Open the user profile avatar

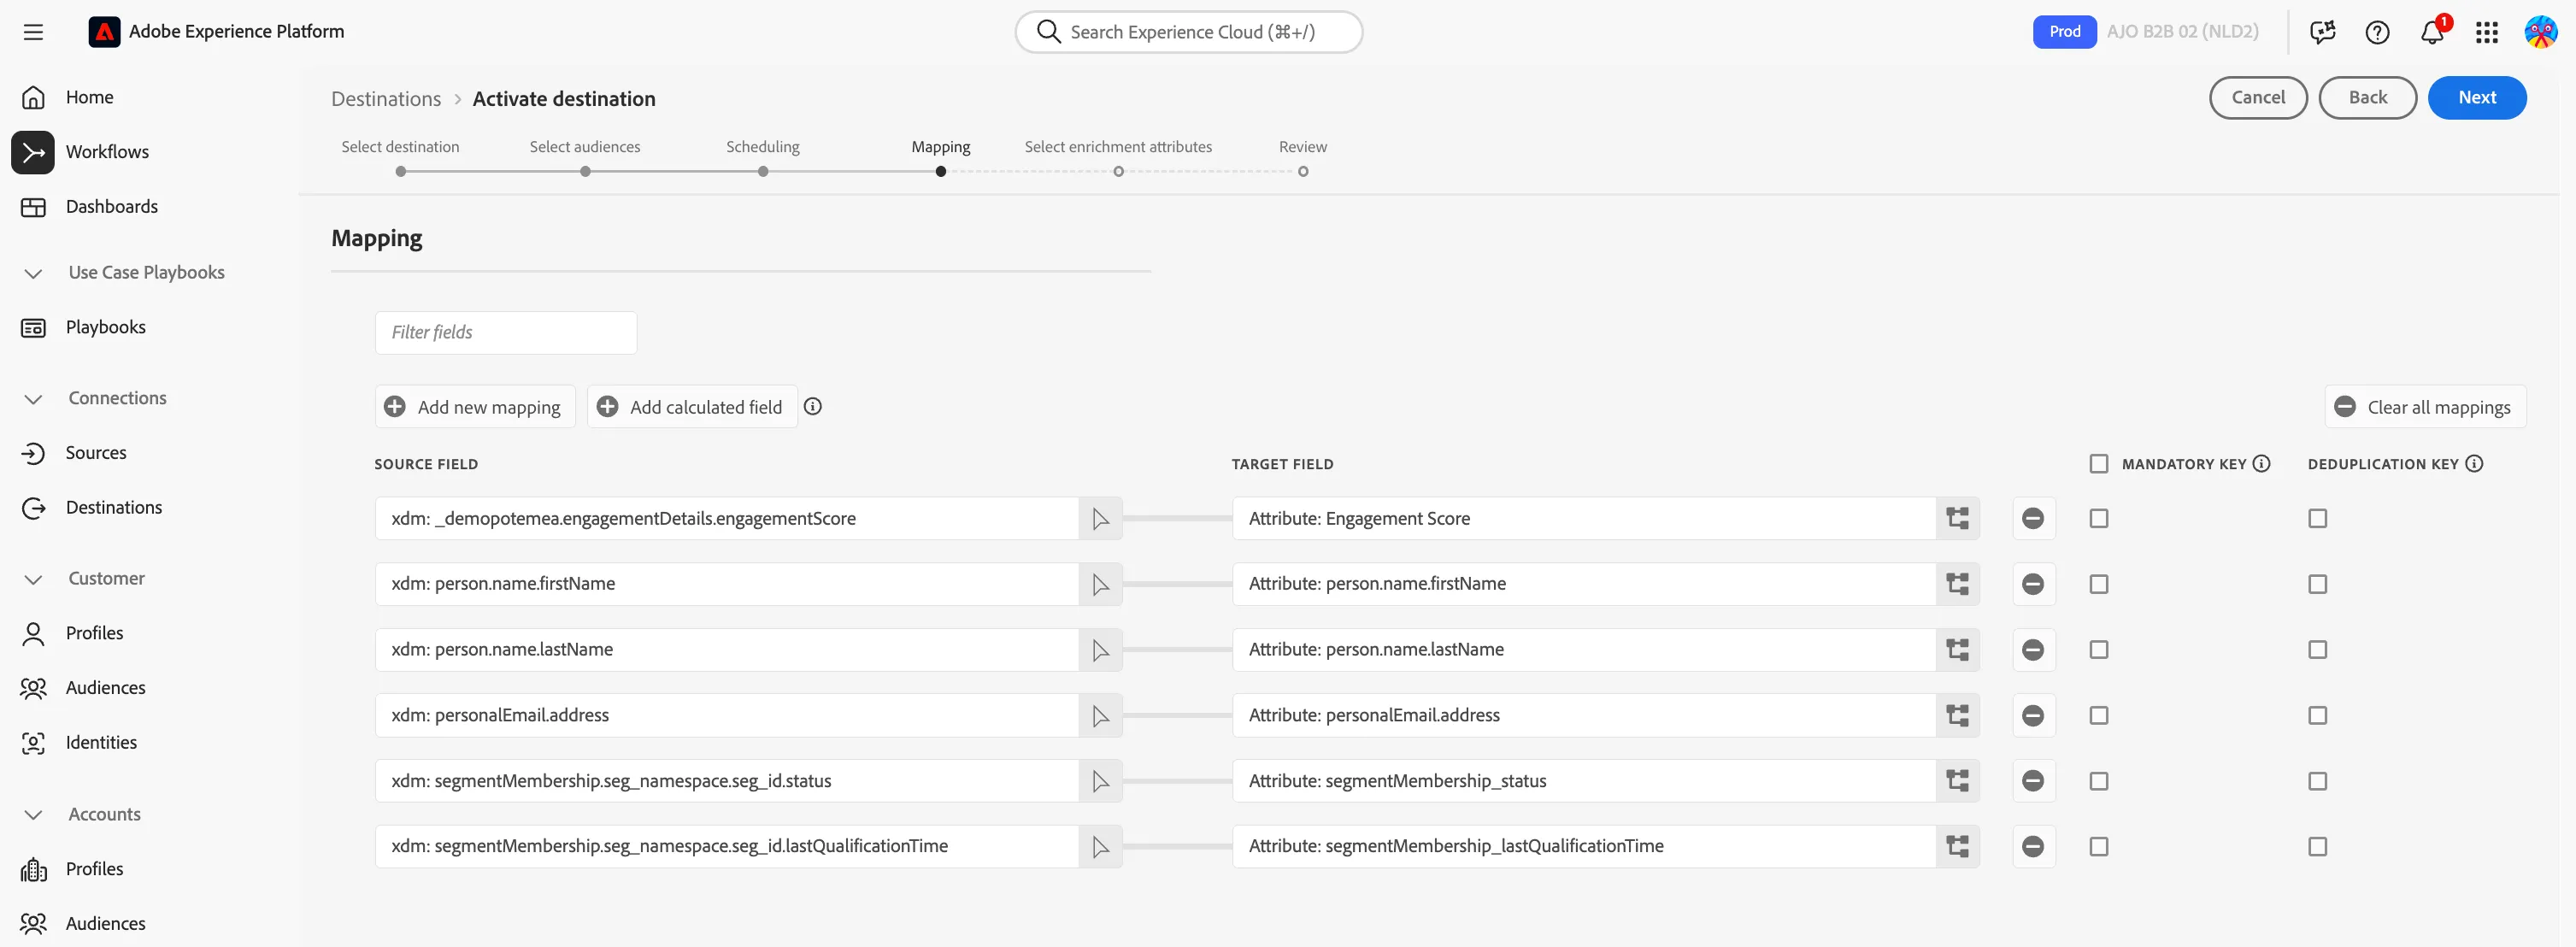2541,32
